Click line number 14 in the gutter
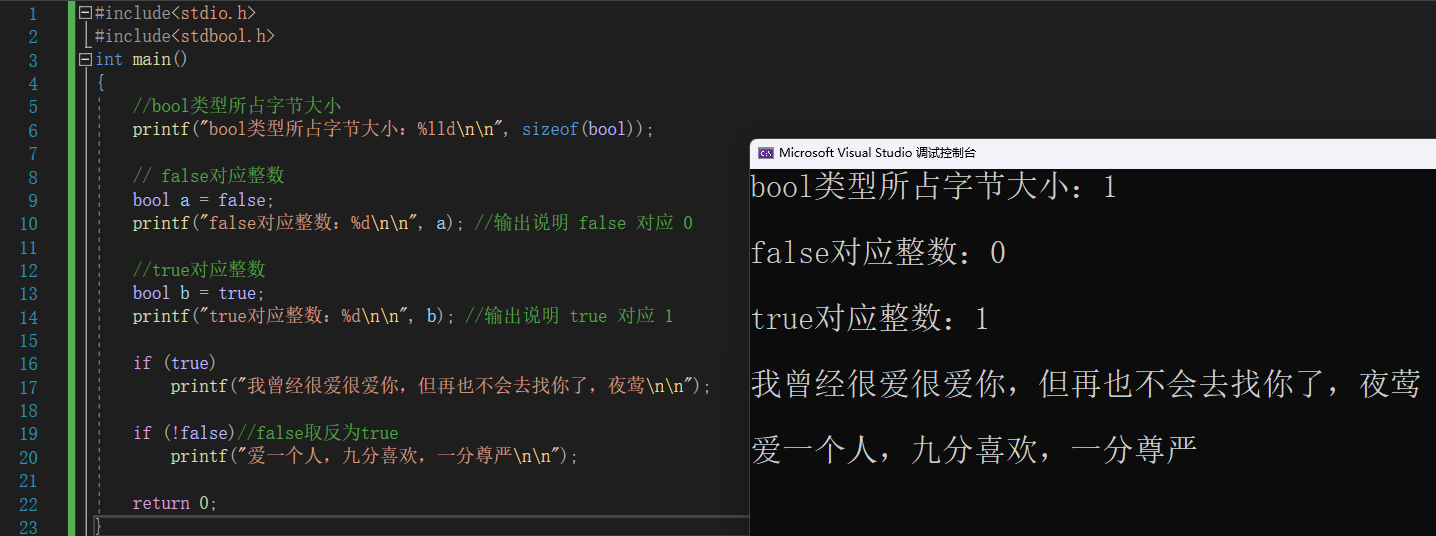Screen dimensions: 1436x536 [x=27, y=317]
